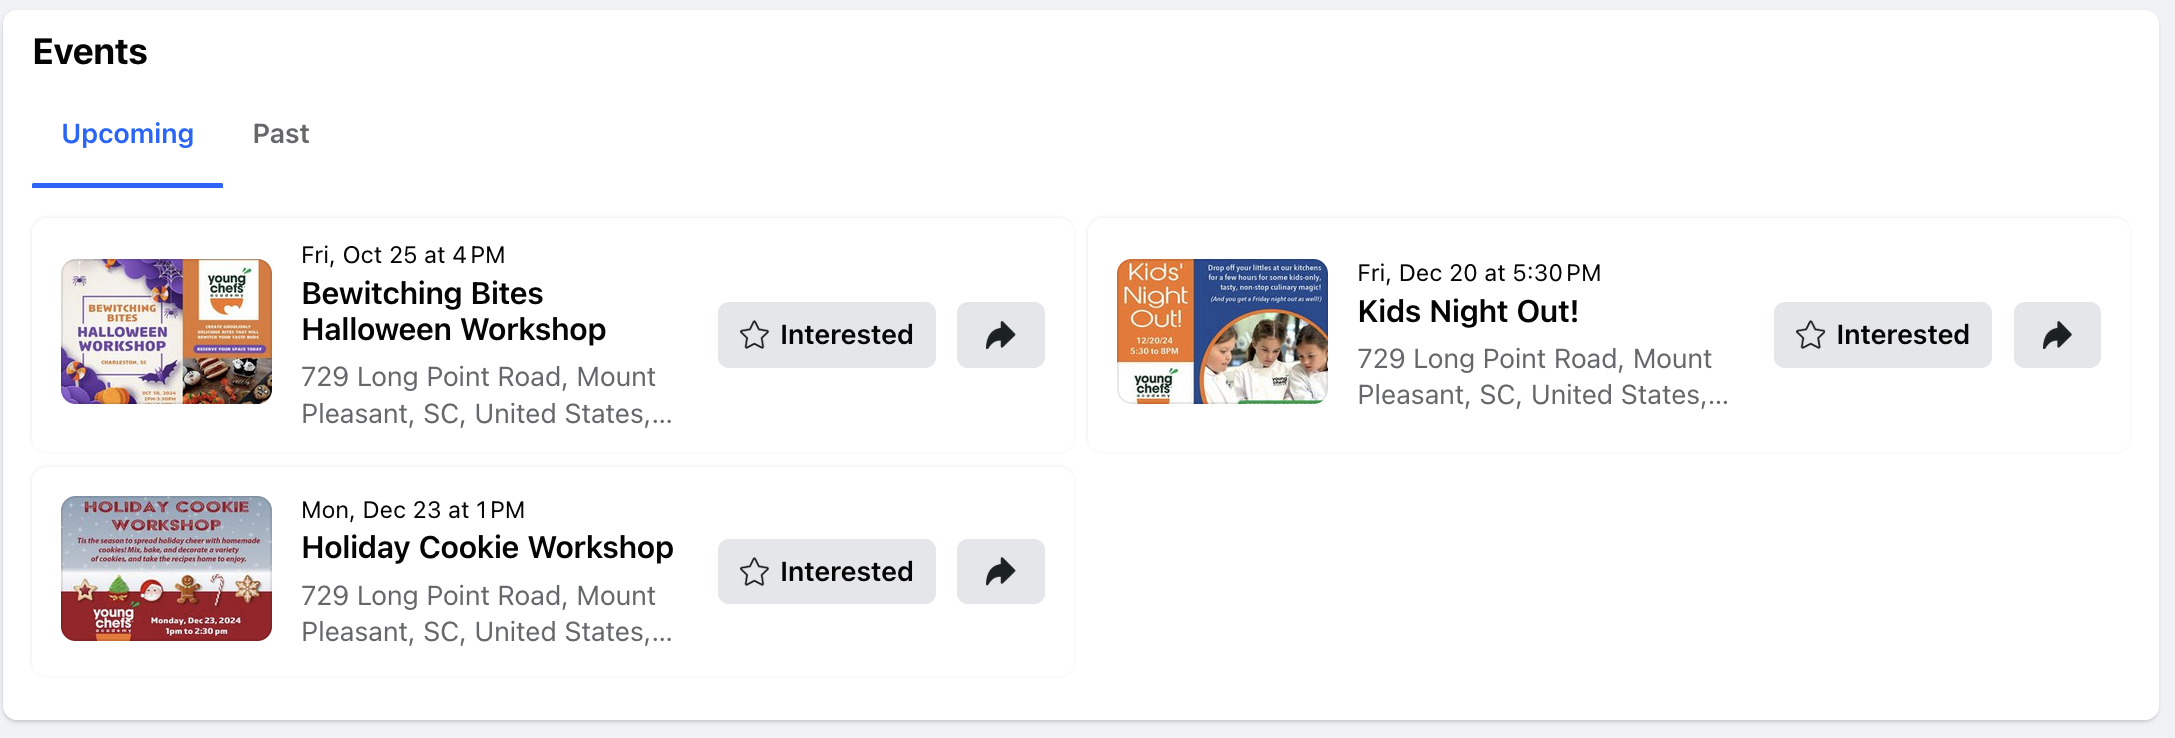Click the Fri, Oct 25 at 4 PM date
The image size is (2175, 738).
click(x=403, y=255)
